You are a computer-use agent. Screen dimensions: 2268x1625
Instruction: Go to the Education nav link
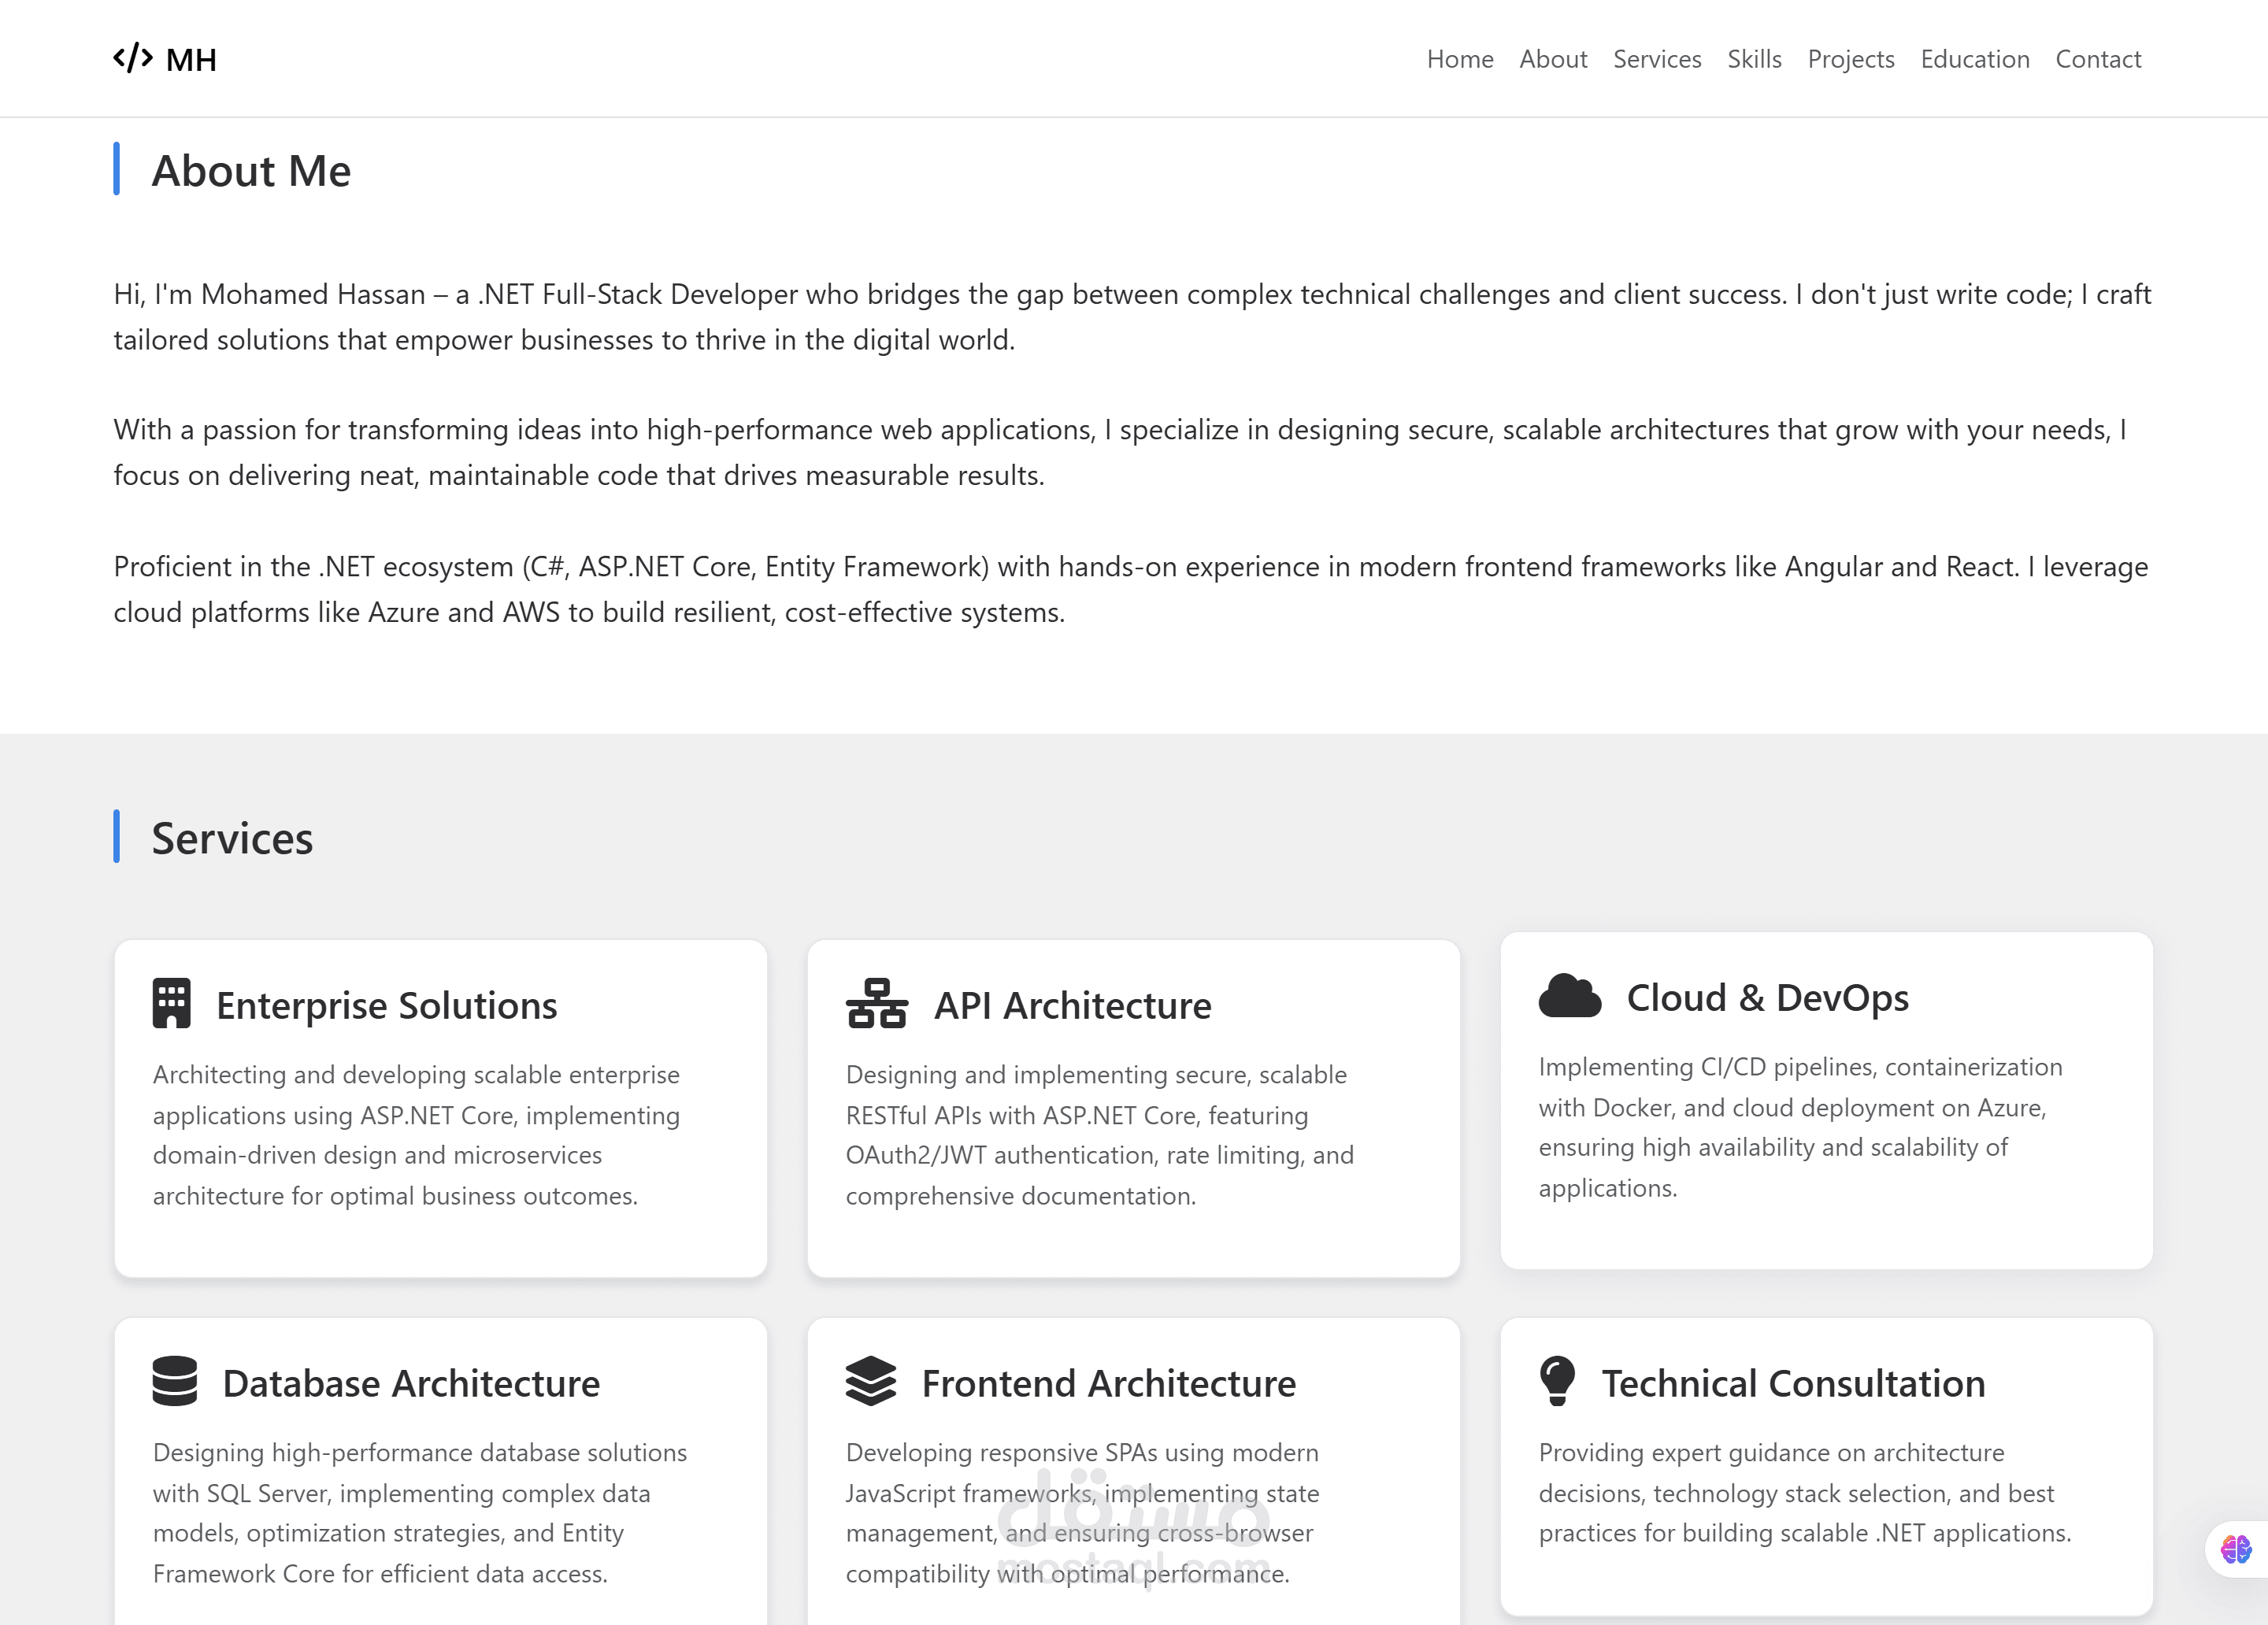[x=1974, y=59]
